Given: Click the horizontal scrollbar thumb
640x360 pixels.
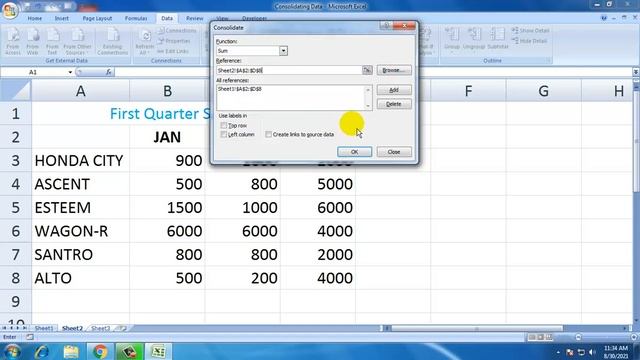Looking at the screenshot, I should point(477,328).
